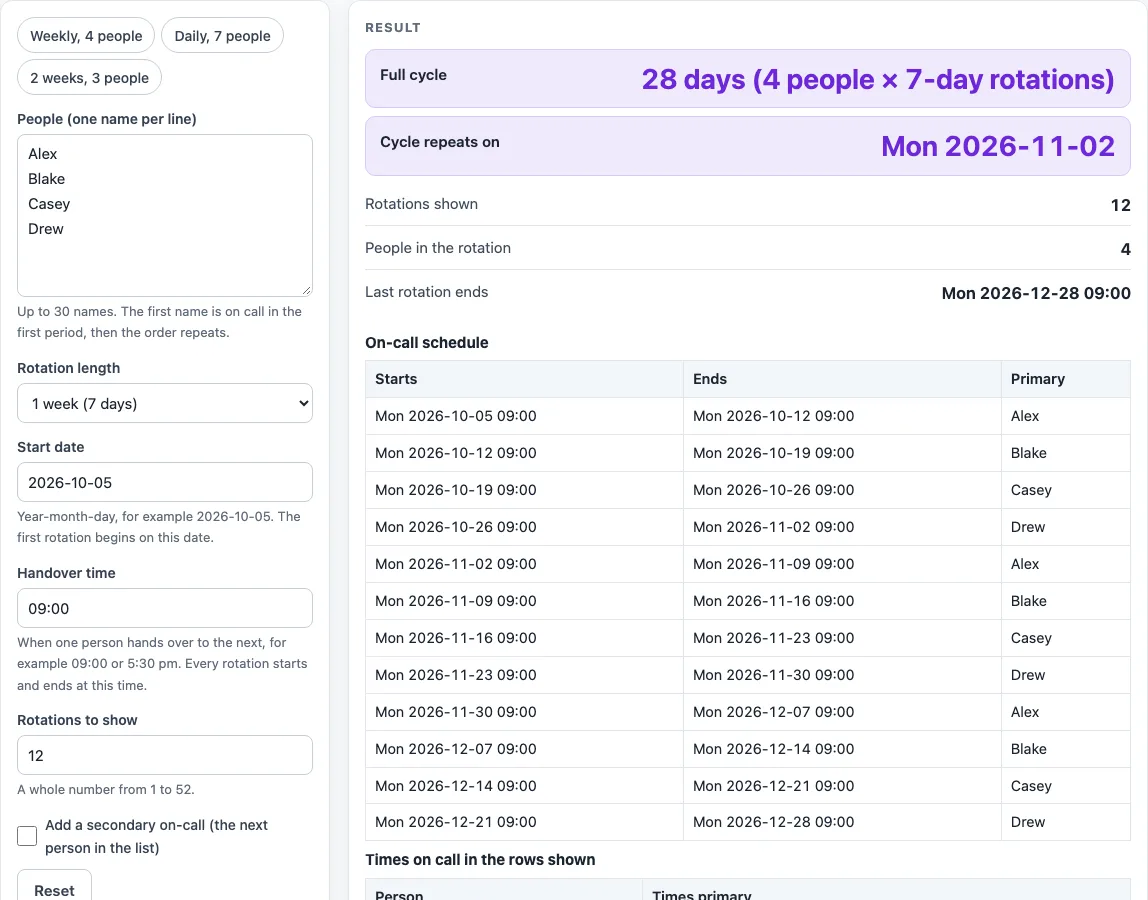Apply the "Daily, 7 people" preset
Viewport: 1148px width, 900px height.
click(x=223, y=36)
